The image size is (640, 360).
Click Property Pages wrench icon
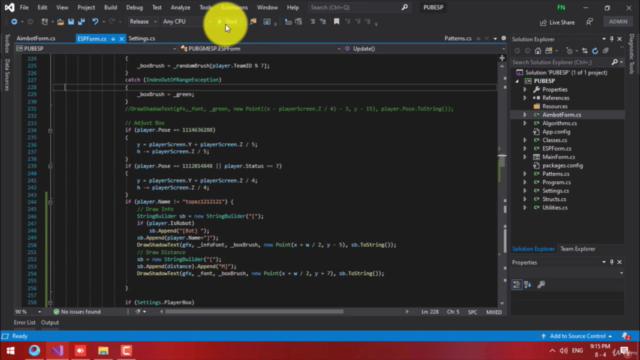pyautogui.click(x=541, y=284)
